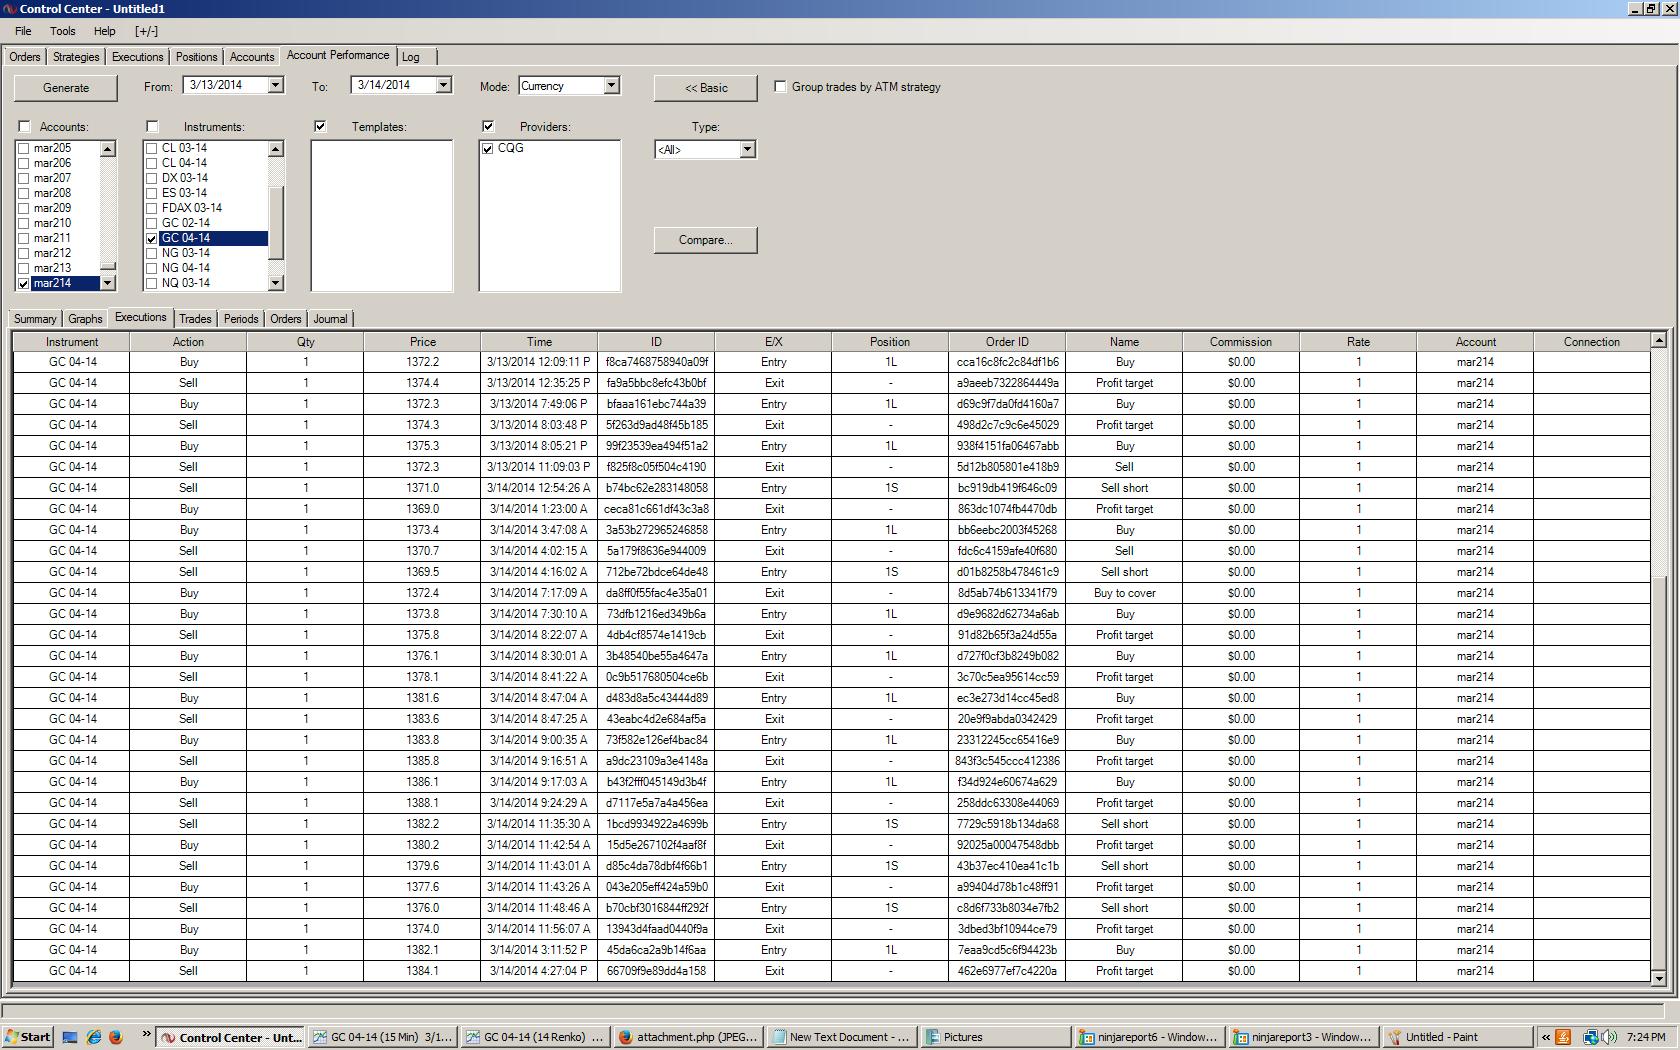1680x1050 pixels.
Task: Uncheck the CQG provider checkbox
Action: click(488, 149)
